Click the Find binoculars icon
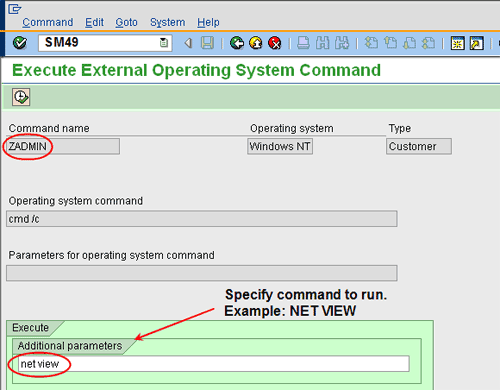The width and height of the screenshot is (500, 390). click(x=322, y=43)
